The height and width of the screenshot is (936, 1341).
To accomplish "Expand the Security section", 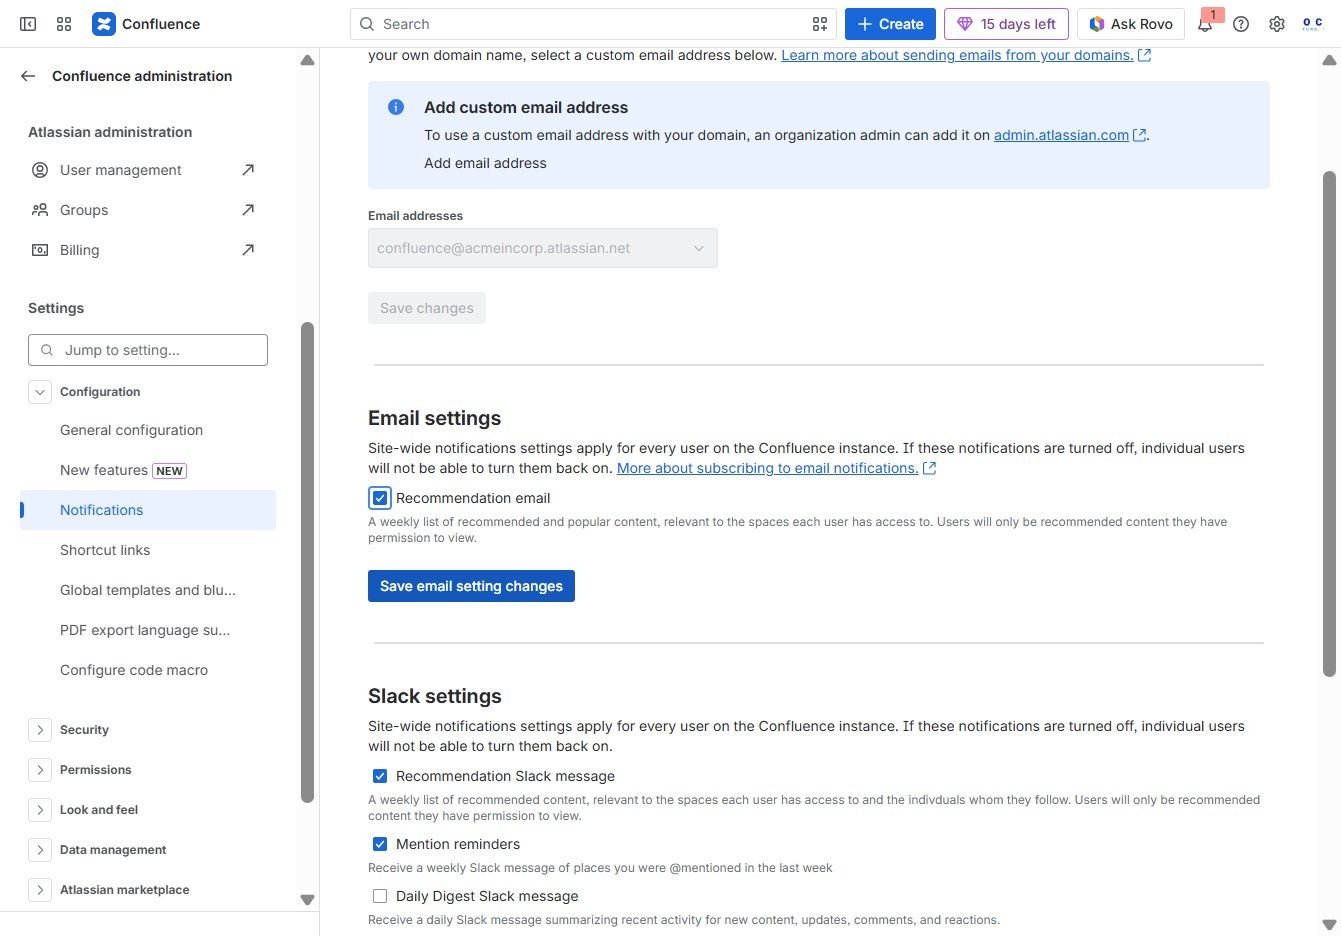I will point(40,730).
